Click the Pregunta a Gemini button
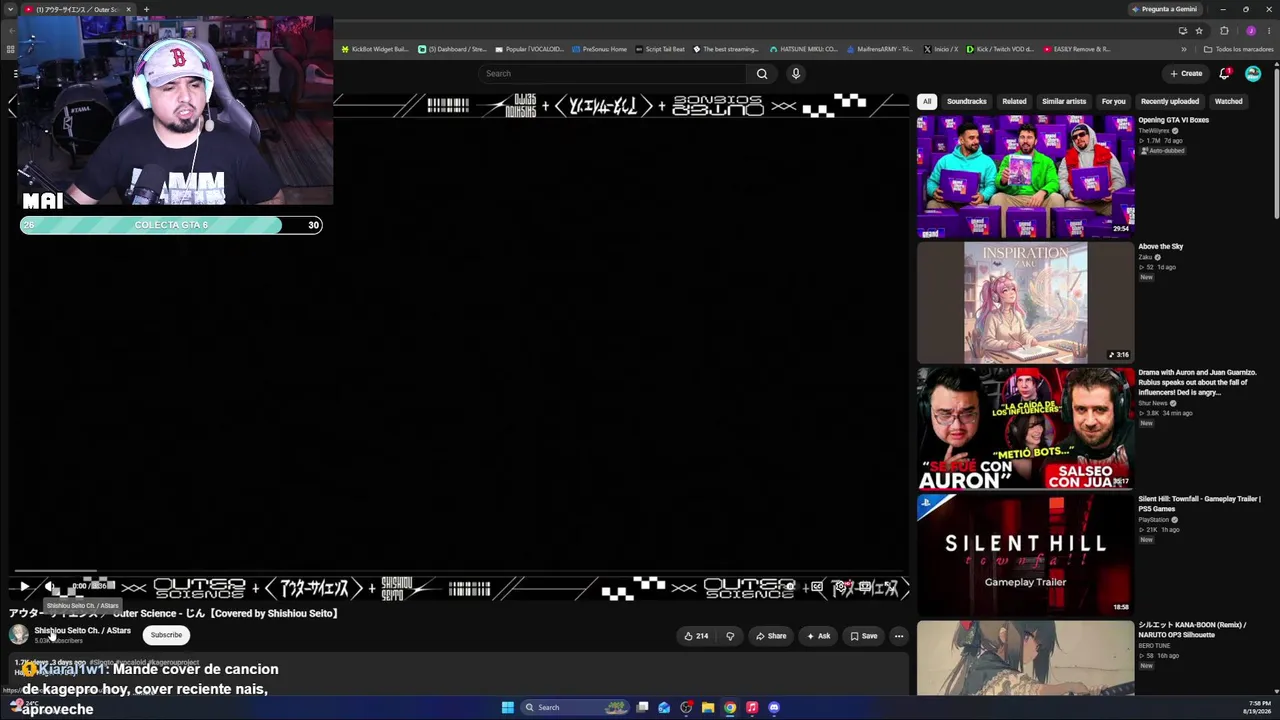Screen dimensions: 1280x720 pos(1165,9)
